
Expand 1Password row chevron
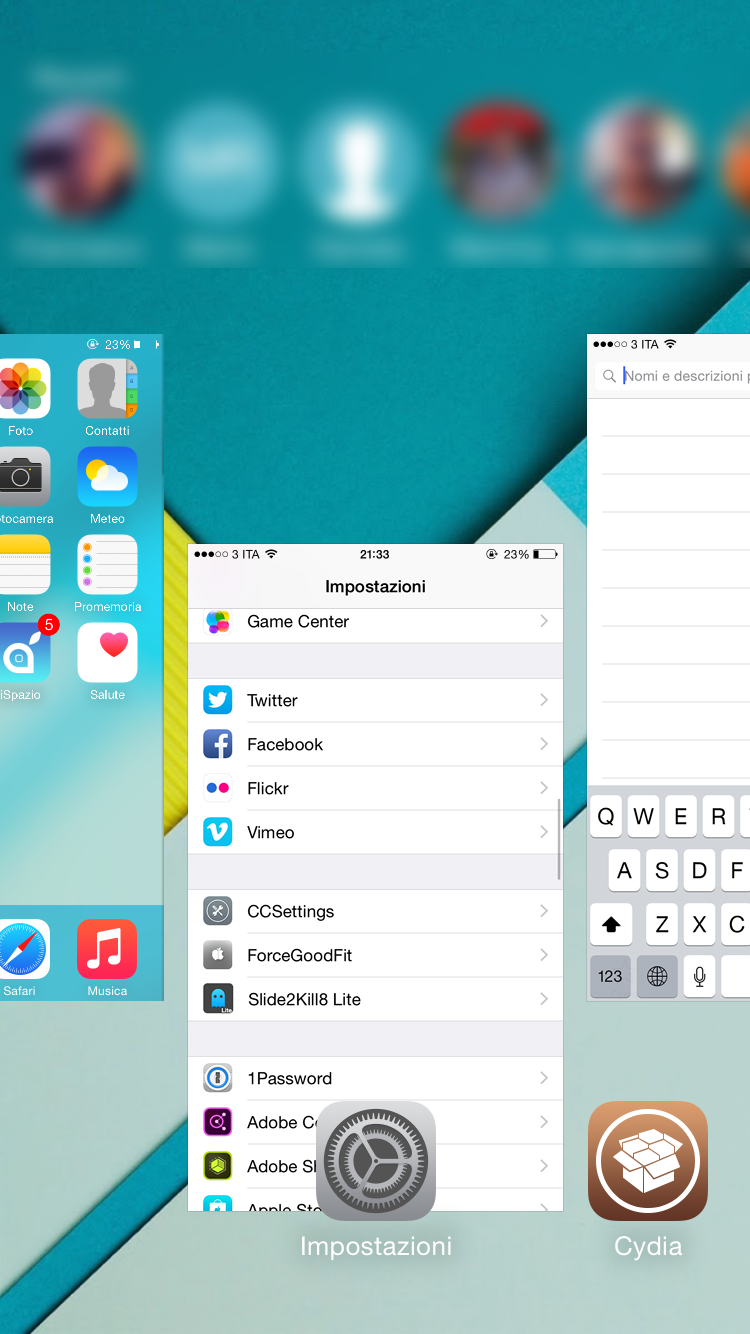point(544,1078)
